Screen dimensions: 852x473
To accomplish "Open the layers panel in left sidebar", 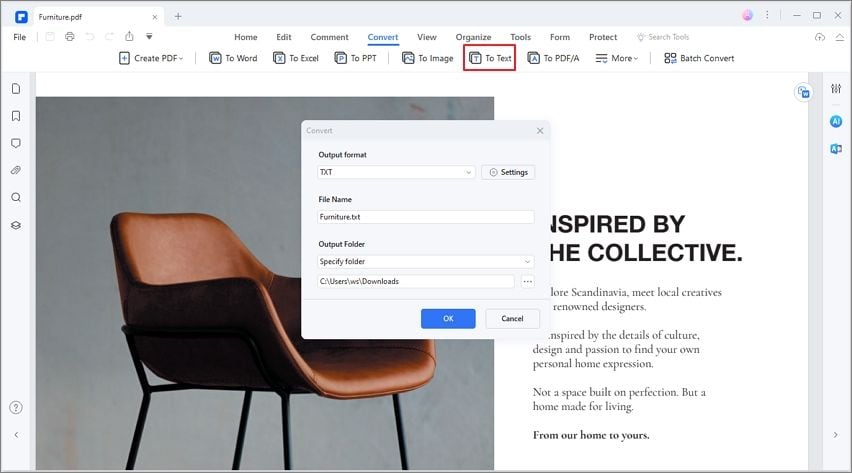I will click(x=16, y=225).
